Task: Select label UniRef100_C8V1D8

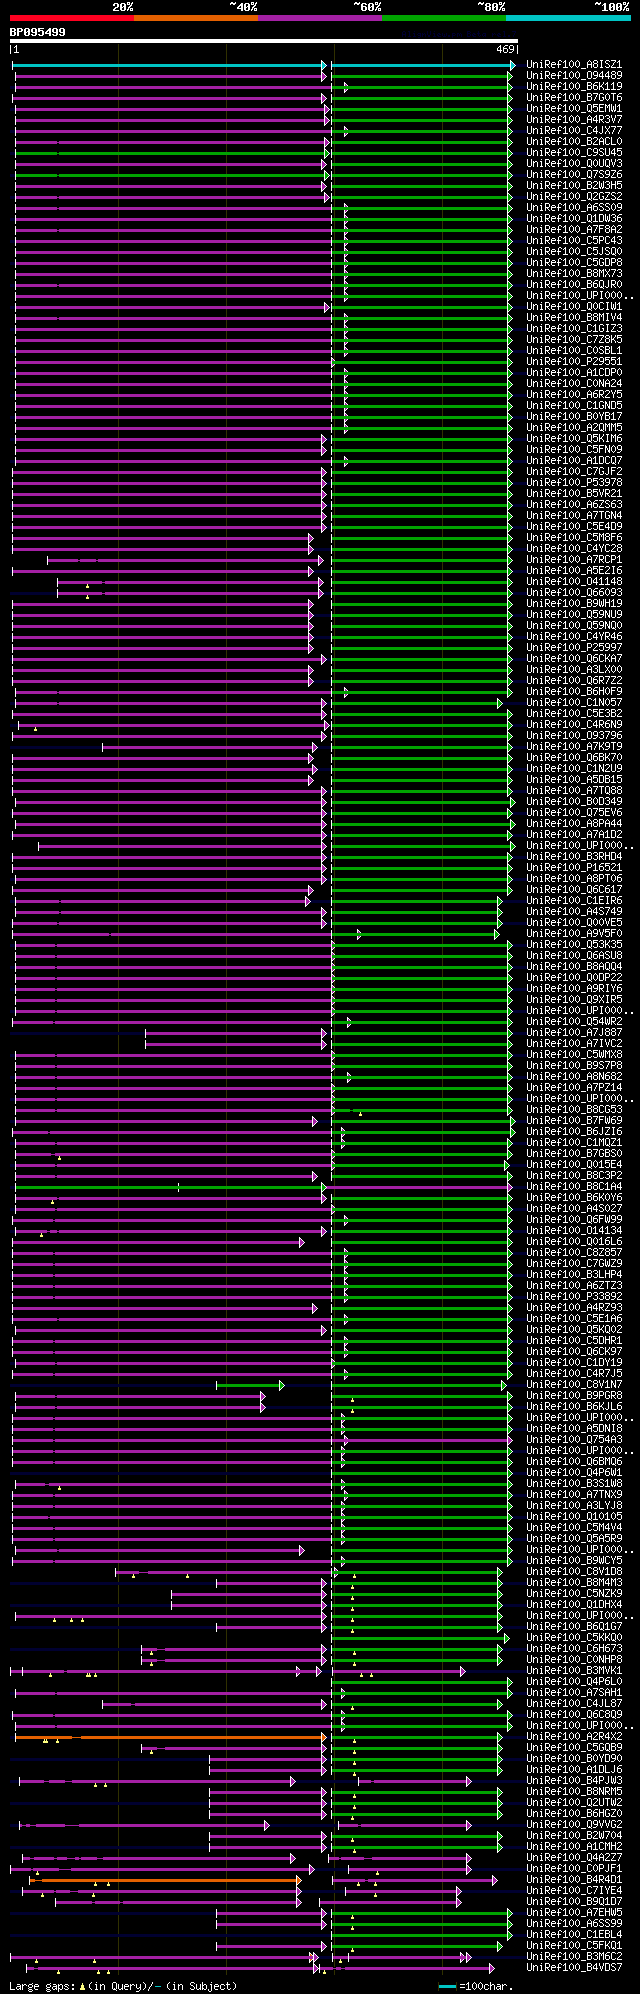Action: 574,1571
